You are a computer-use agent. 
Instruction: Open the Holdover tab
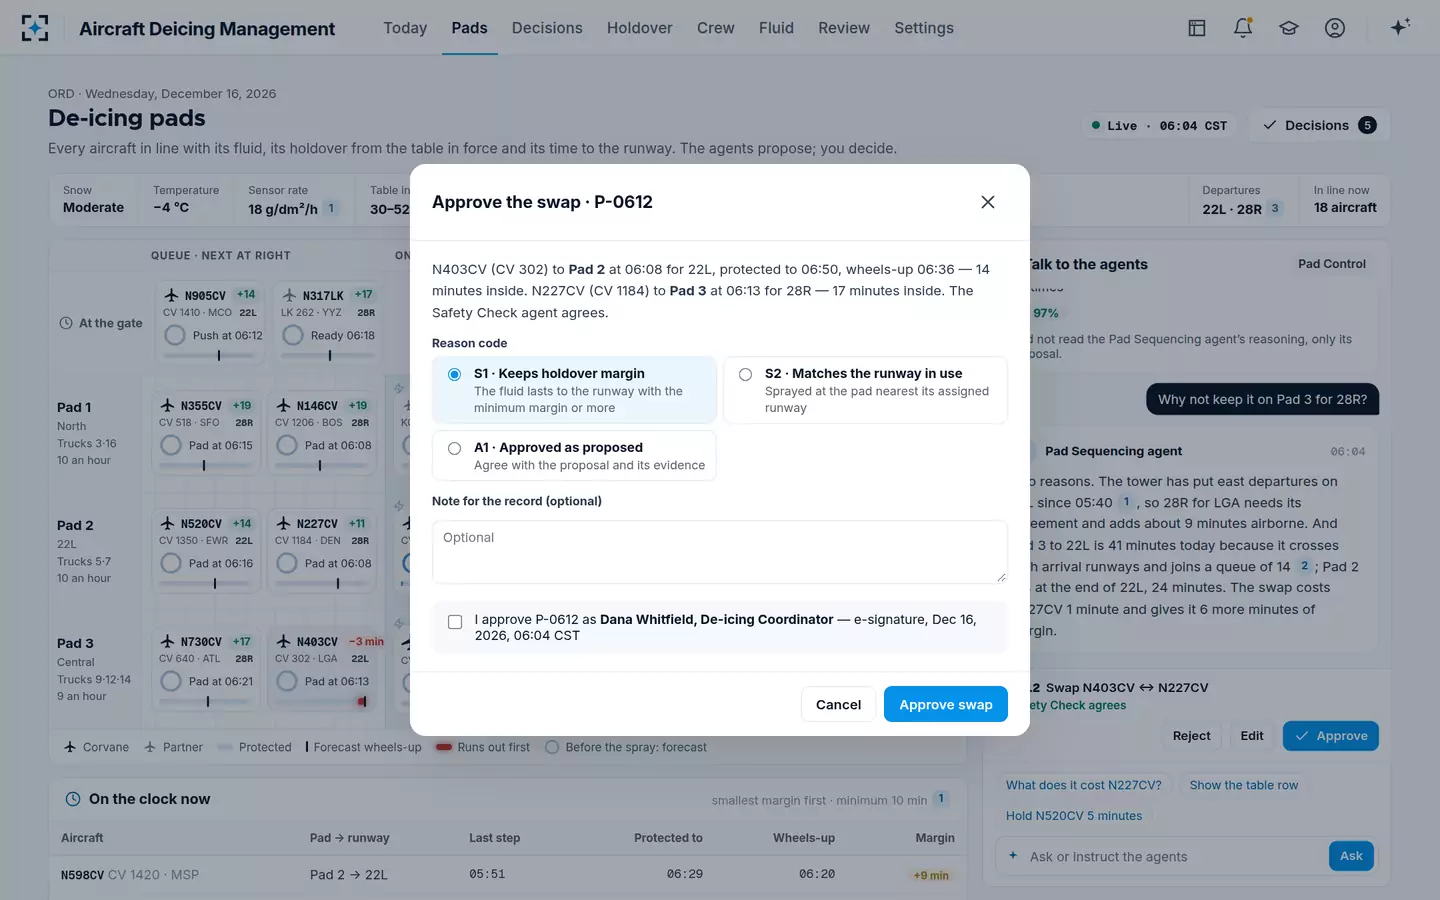tap(639, 28)
